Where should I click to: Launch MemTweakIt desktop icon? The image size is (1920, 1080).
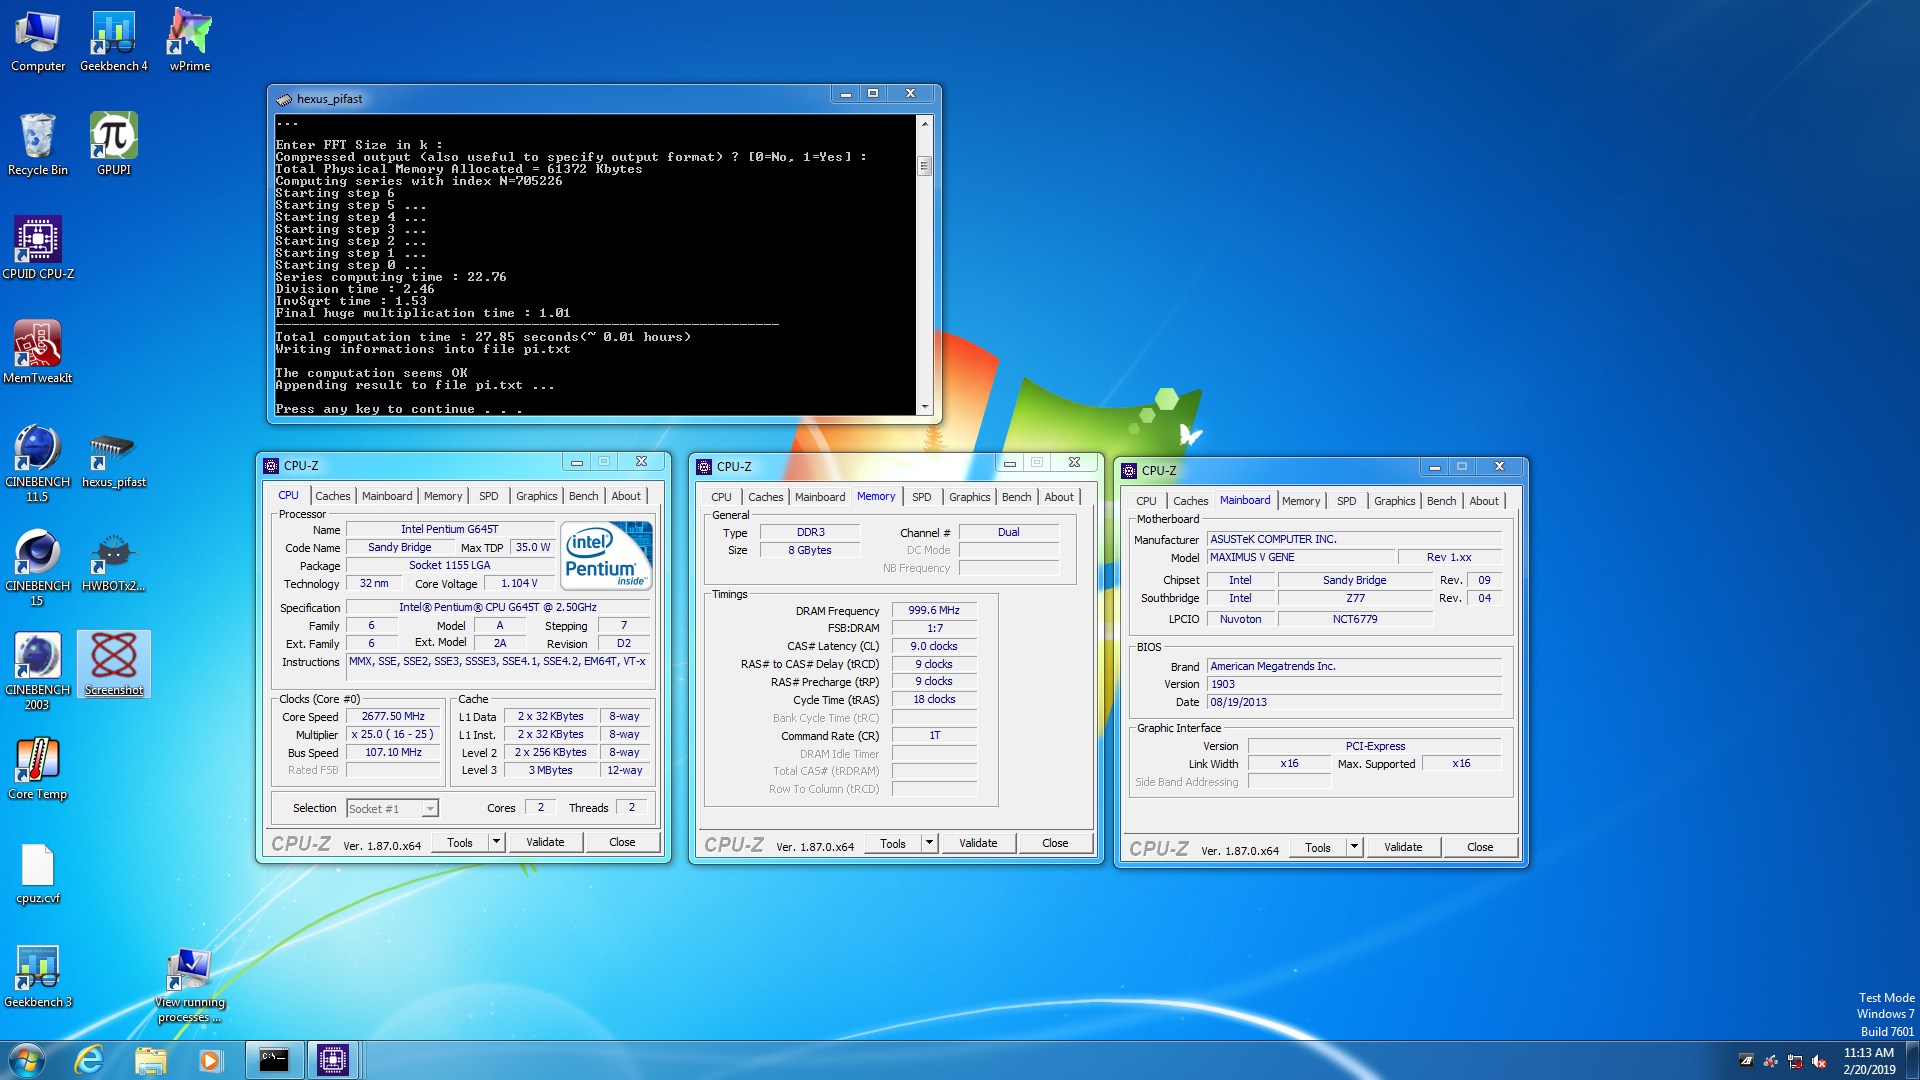point(38,353)
